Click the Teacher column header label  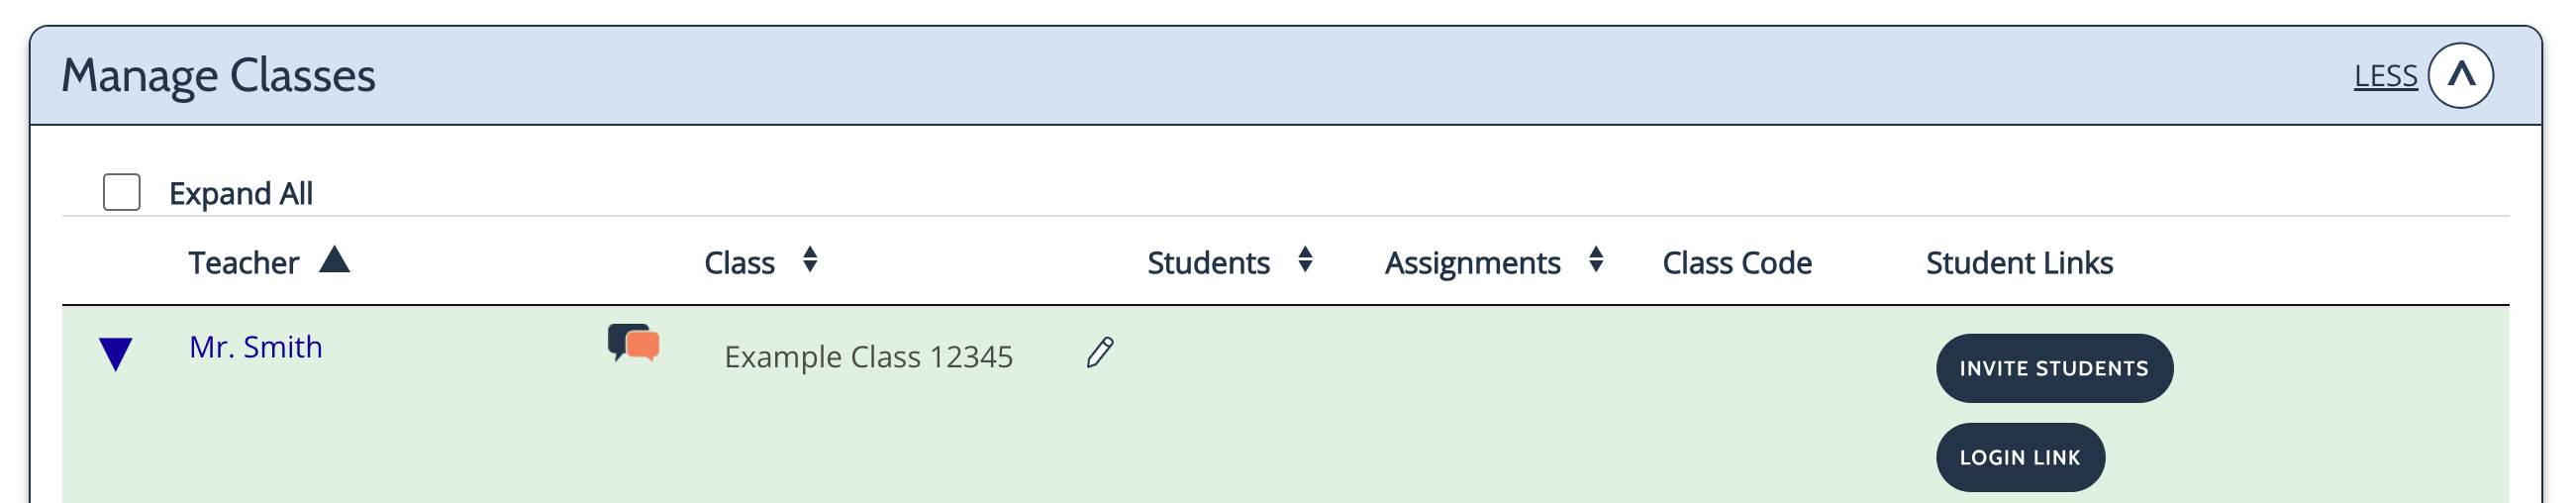coord(243,263)
